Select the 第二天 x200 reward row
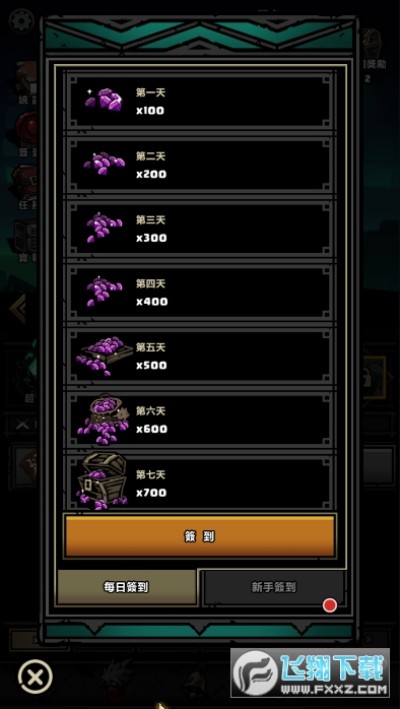The height and width of the screenshot is (709, 400). click(200, 165)
